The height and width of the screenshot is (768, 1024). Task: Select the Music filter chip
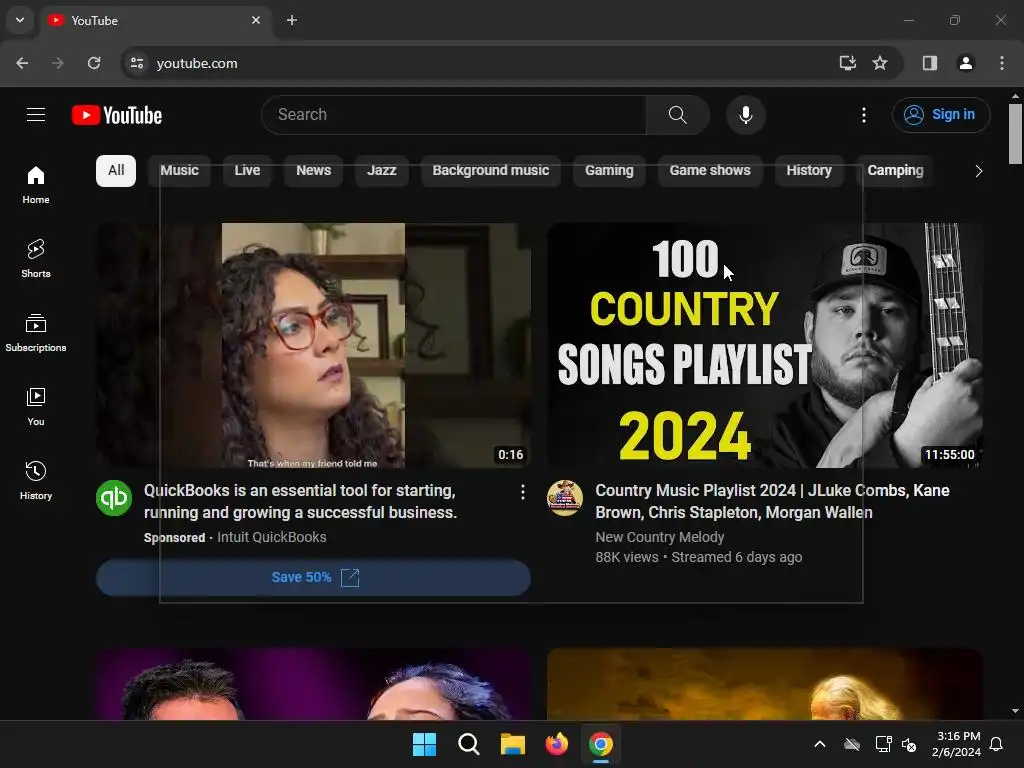179,171
